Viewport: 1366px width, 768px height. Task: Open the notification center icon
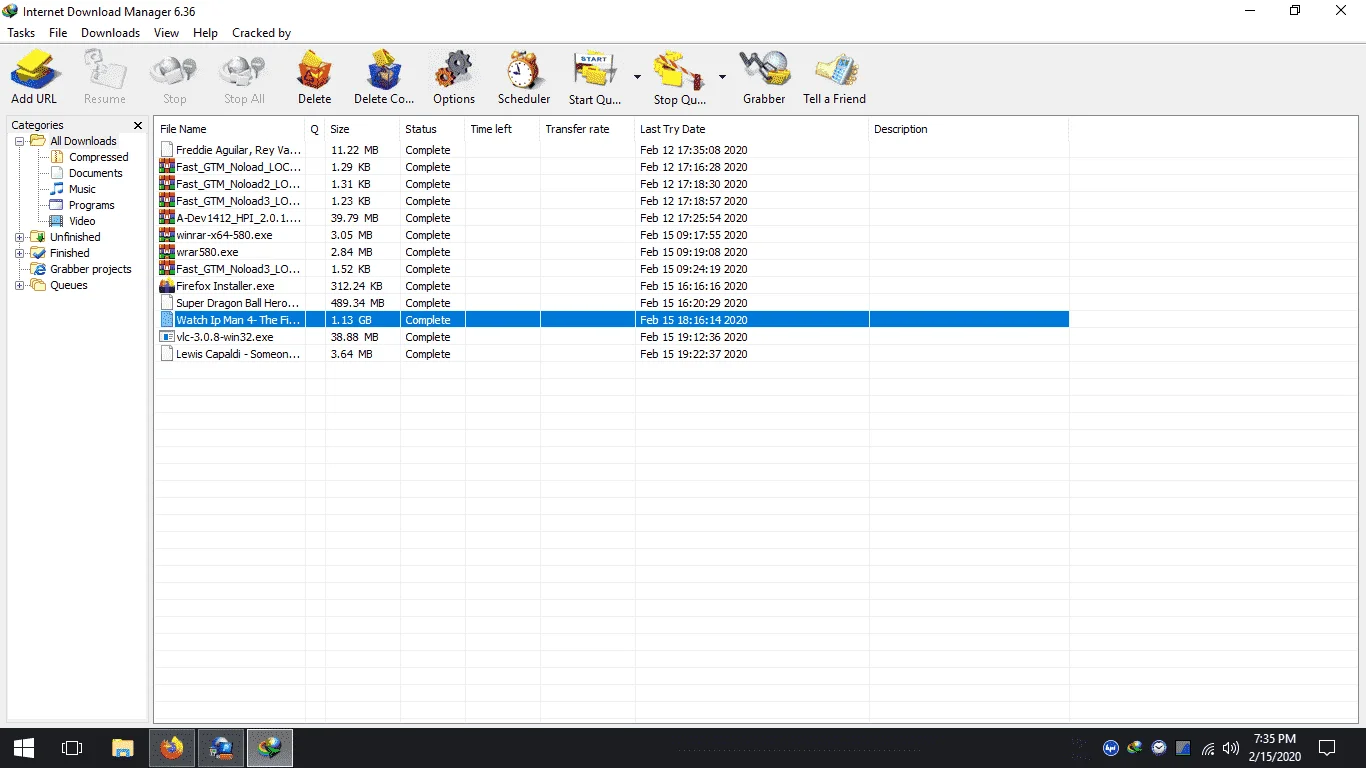(x=1327, y=748)
